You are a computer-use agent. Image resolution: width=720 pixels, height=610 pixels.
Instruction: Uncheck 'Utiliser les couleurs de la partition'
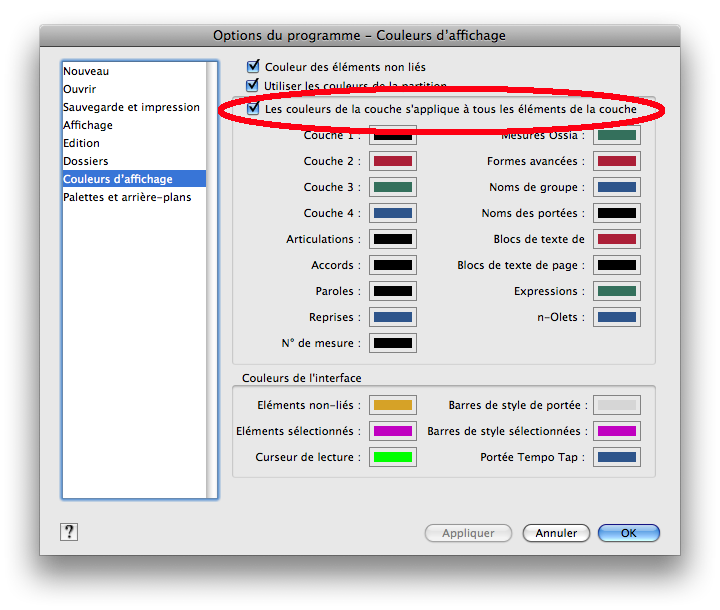click(254, 87)
